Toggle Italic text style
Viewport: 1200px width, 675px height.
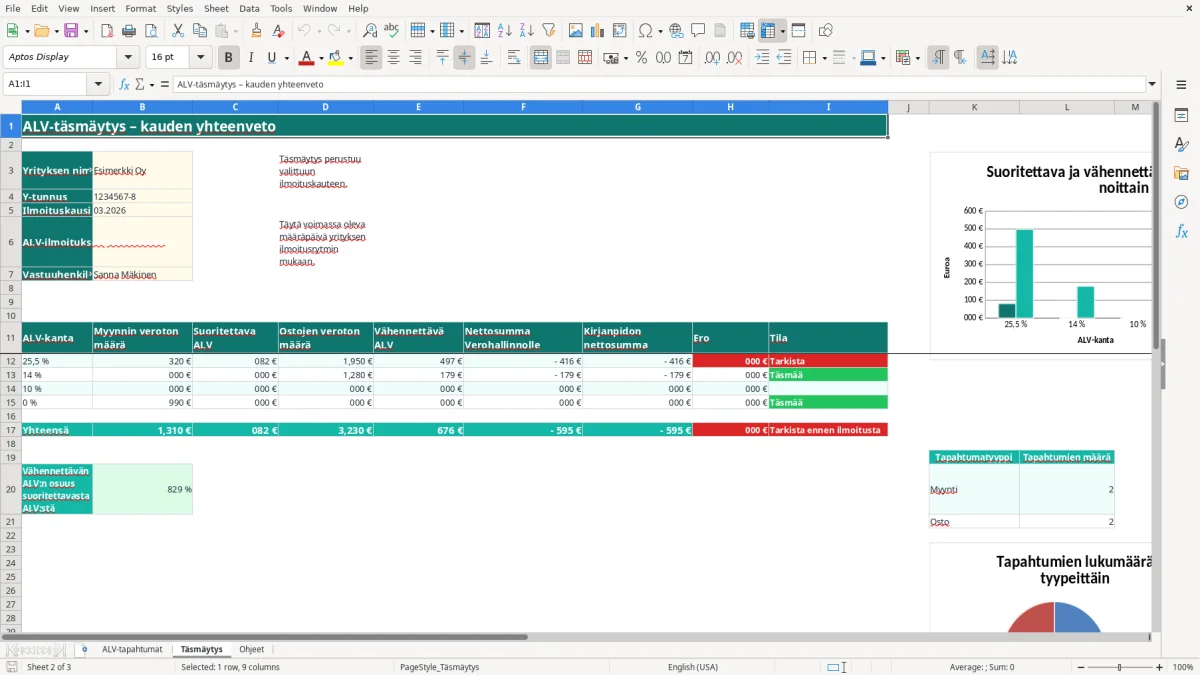point(250,58)
